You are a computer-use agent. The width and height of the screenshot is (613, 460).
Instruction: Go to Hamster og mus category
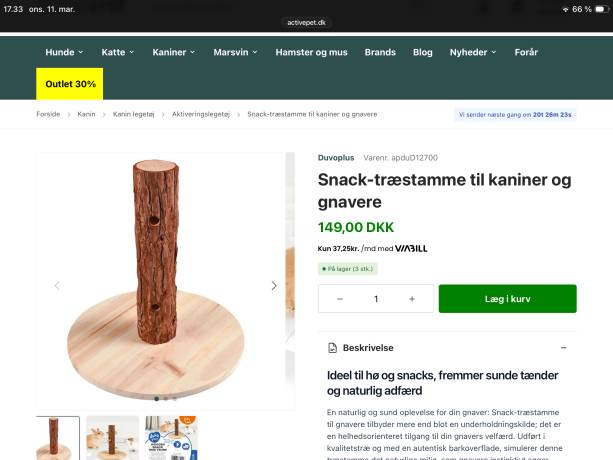311,52
